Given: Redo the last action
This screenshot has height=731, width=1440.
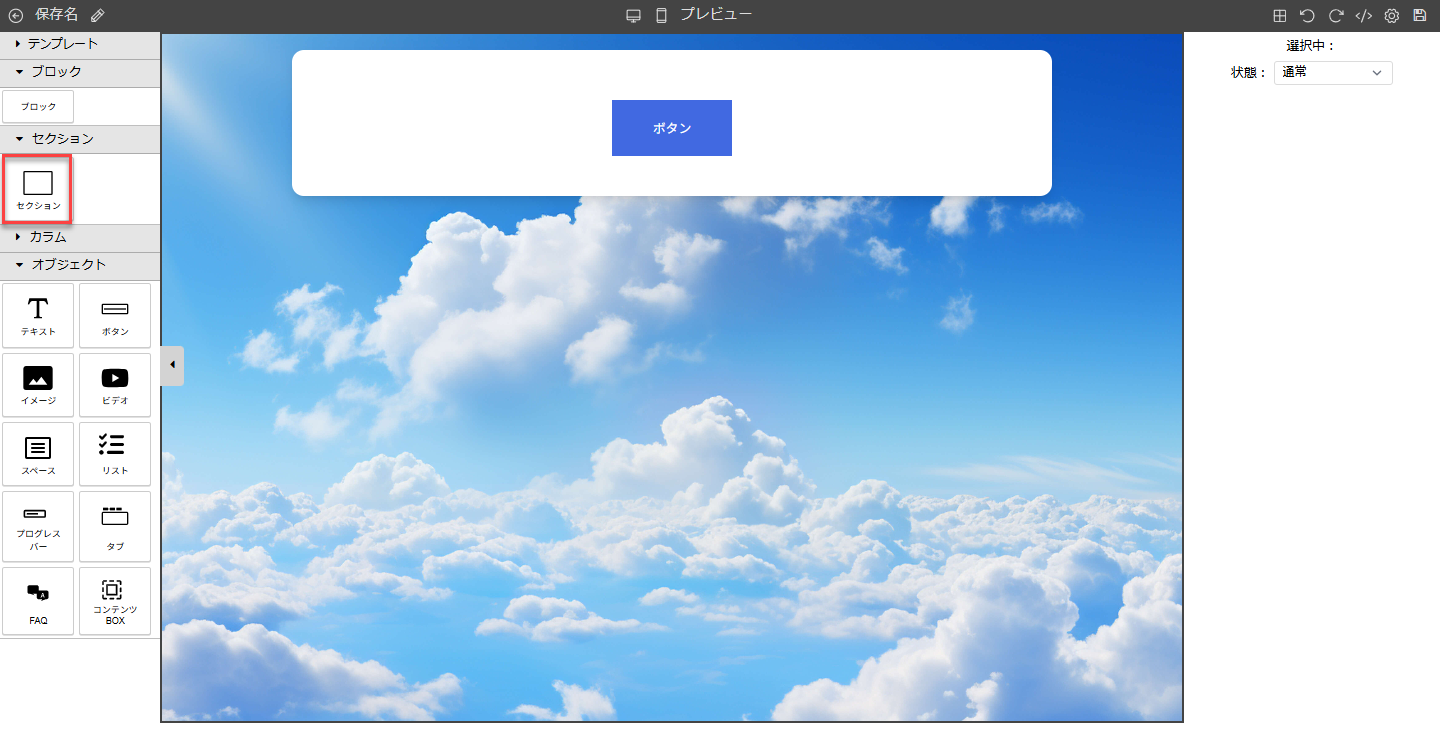Looking at the screenshot, I should pos(1335,16).
